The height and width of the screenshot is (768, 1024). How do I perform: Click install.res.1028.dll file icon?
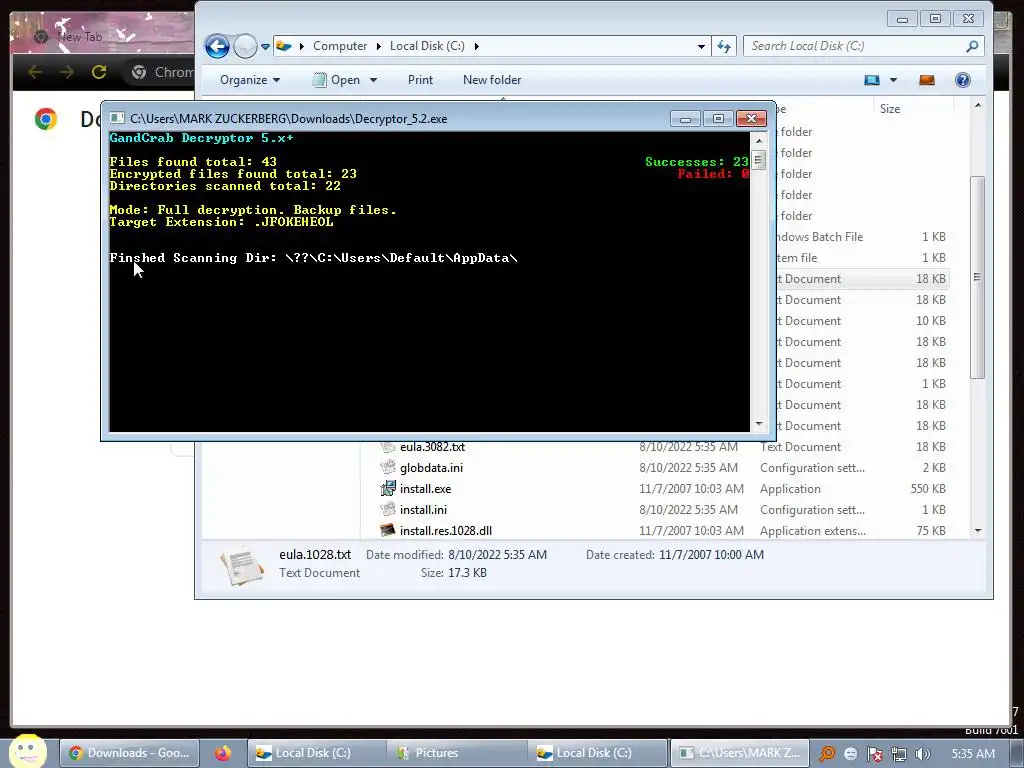[388, 530]
